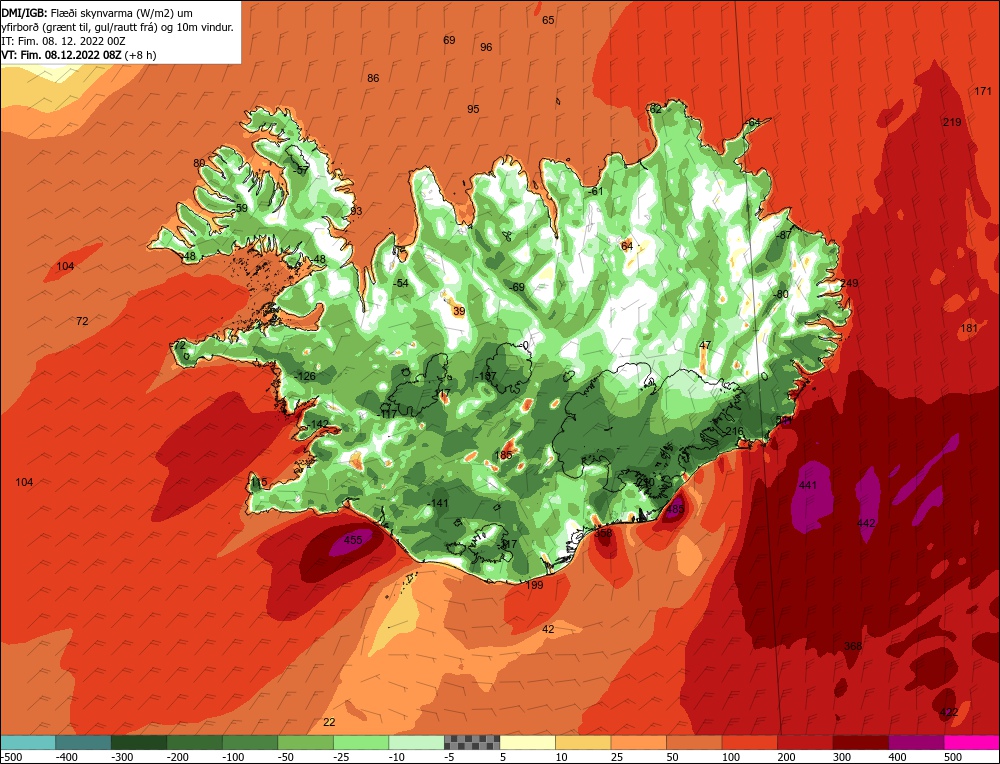
Task: Click the 368 flux value in dark red area
Action: (853, 646)
